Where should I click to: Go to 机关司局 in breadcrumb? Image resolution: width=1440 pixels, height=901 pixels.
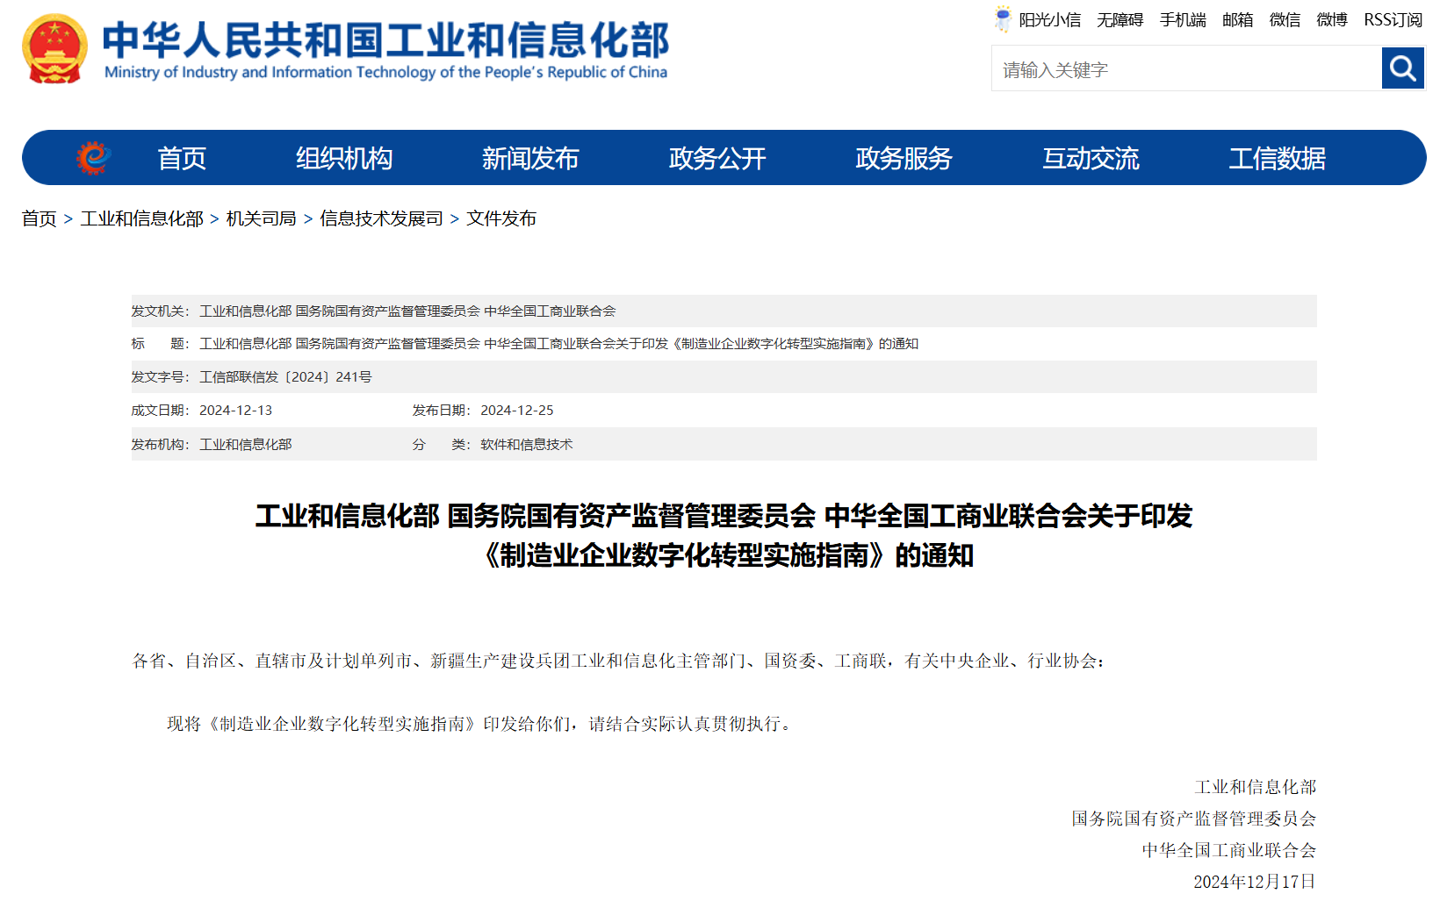point(261,218)
